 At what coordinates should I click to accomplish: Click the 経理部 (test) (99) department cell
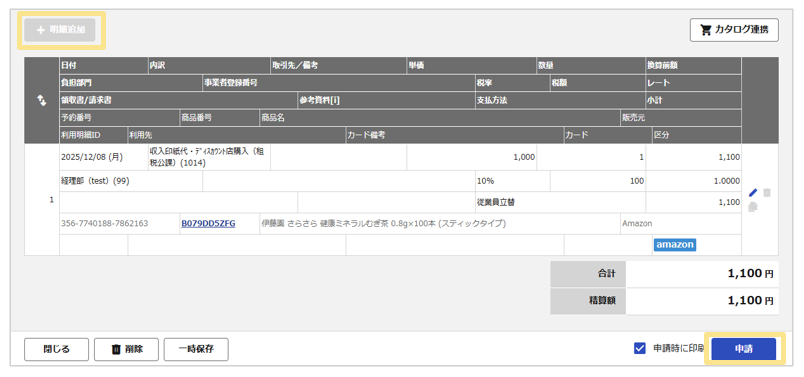pyautogui.click(x=131, y=181)
